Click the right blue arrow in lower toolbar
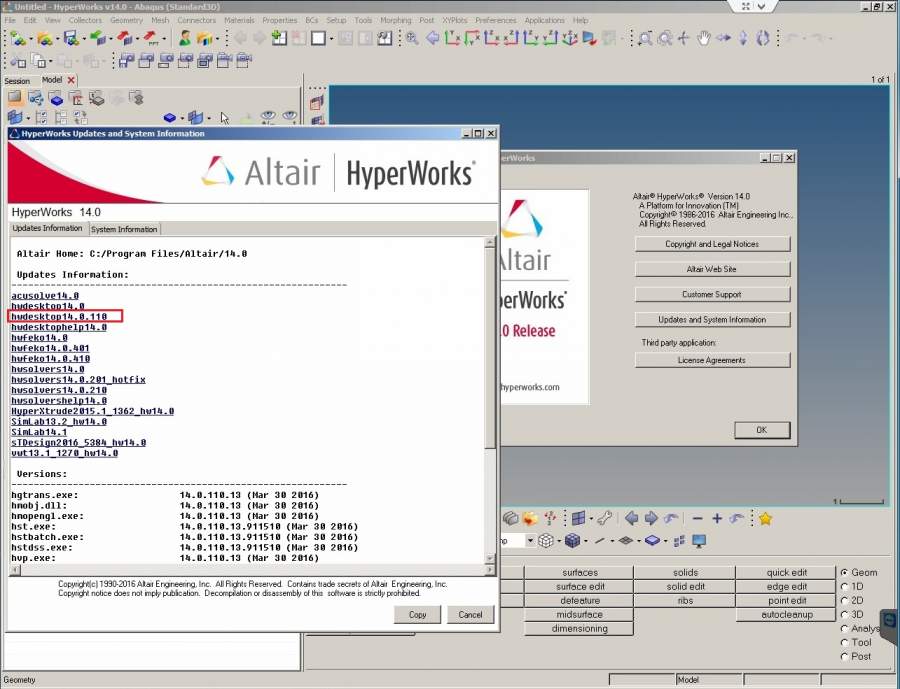Image resolution: width=900 pixels, height=689 pixels. click(x=651, y=518)
